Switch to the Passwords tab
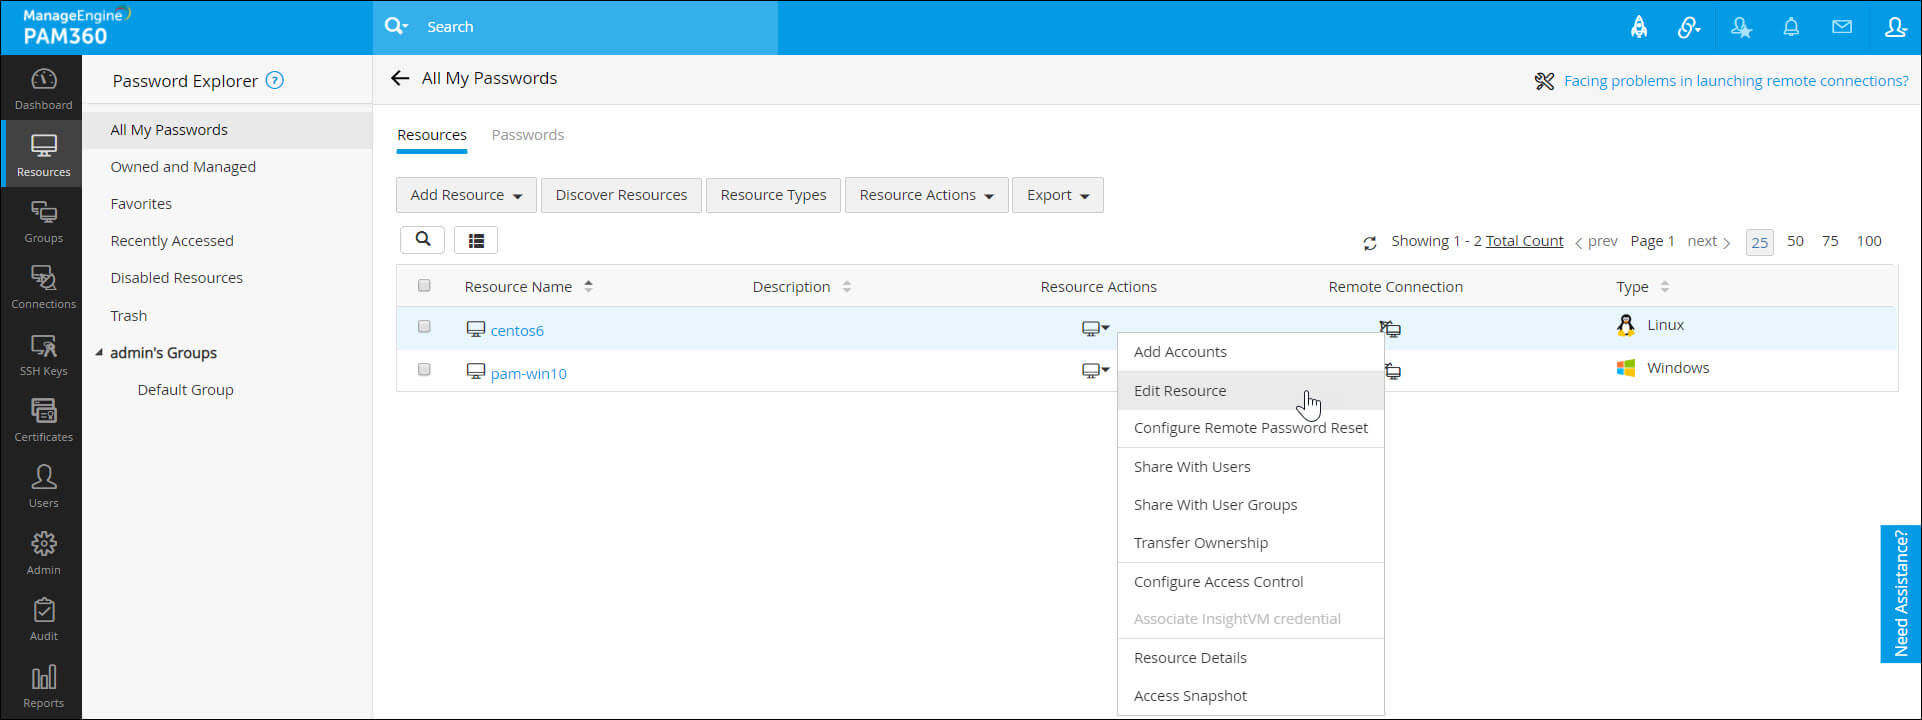This screenshot has height=720, width=1922. (x=527, y=135)
